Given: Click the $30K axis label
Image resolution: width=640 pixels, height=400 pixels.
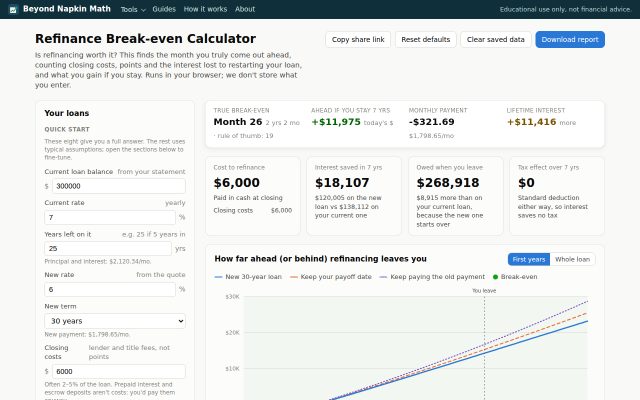Looking at the screenshot, I should tap(232, 297).
